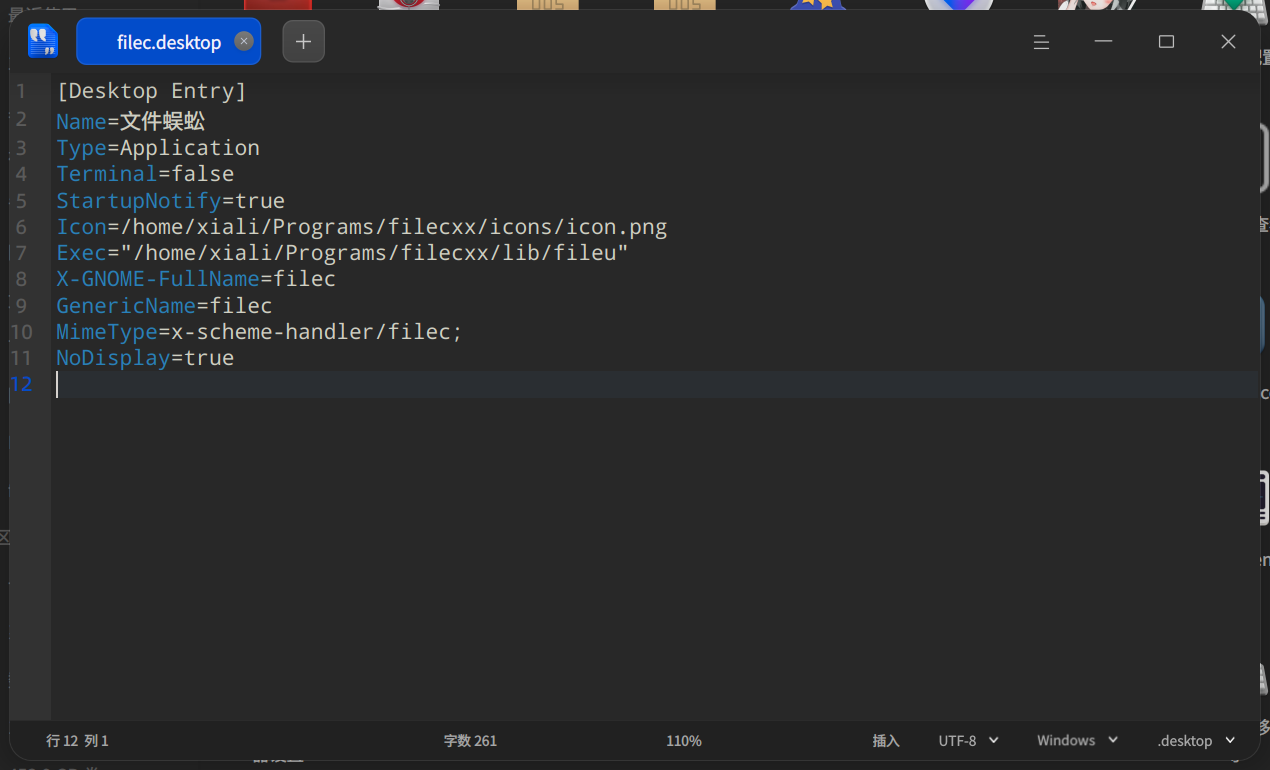
Task: Select the filec.desktop tab
Action: coord(168,41)
